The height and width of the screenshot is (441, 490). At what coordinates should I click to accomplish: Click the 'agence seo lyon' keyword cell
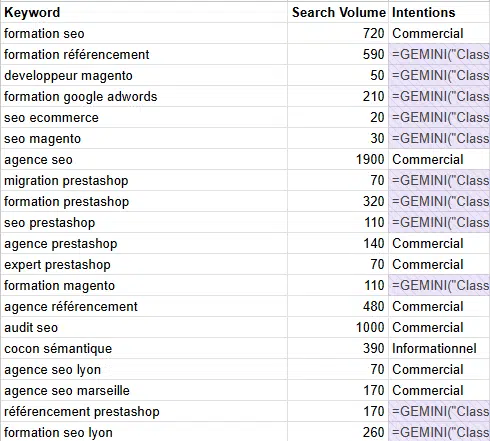[x=144, y=369]
